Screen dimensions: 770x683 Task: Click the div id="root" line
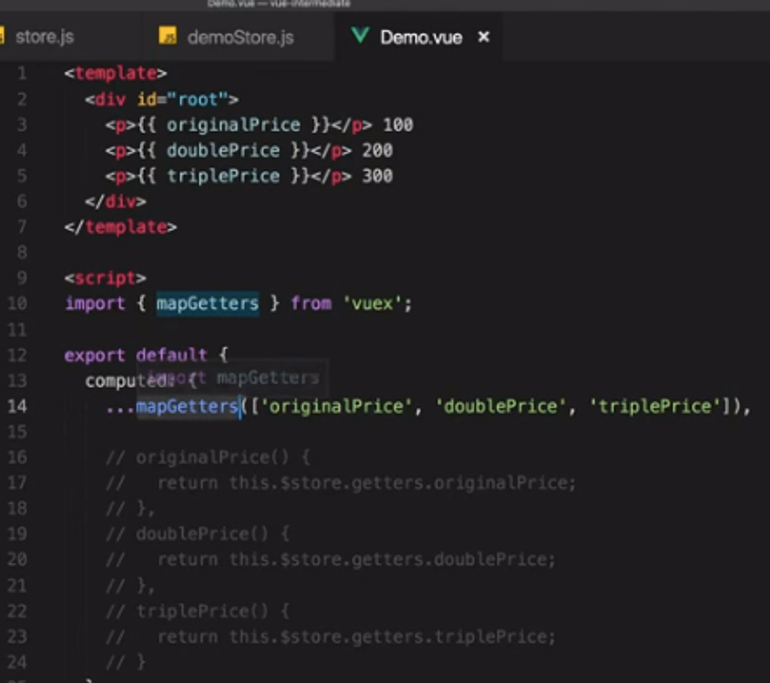(x=162, y=99)
